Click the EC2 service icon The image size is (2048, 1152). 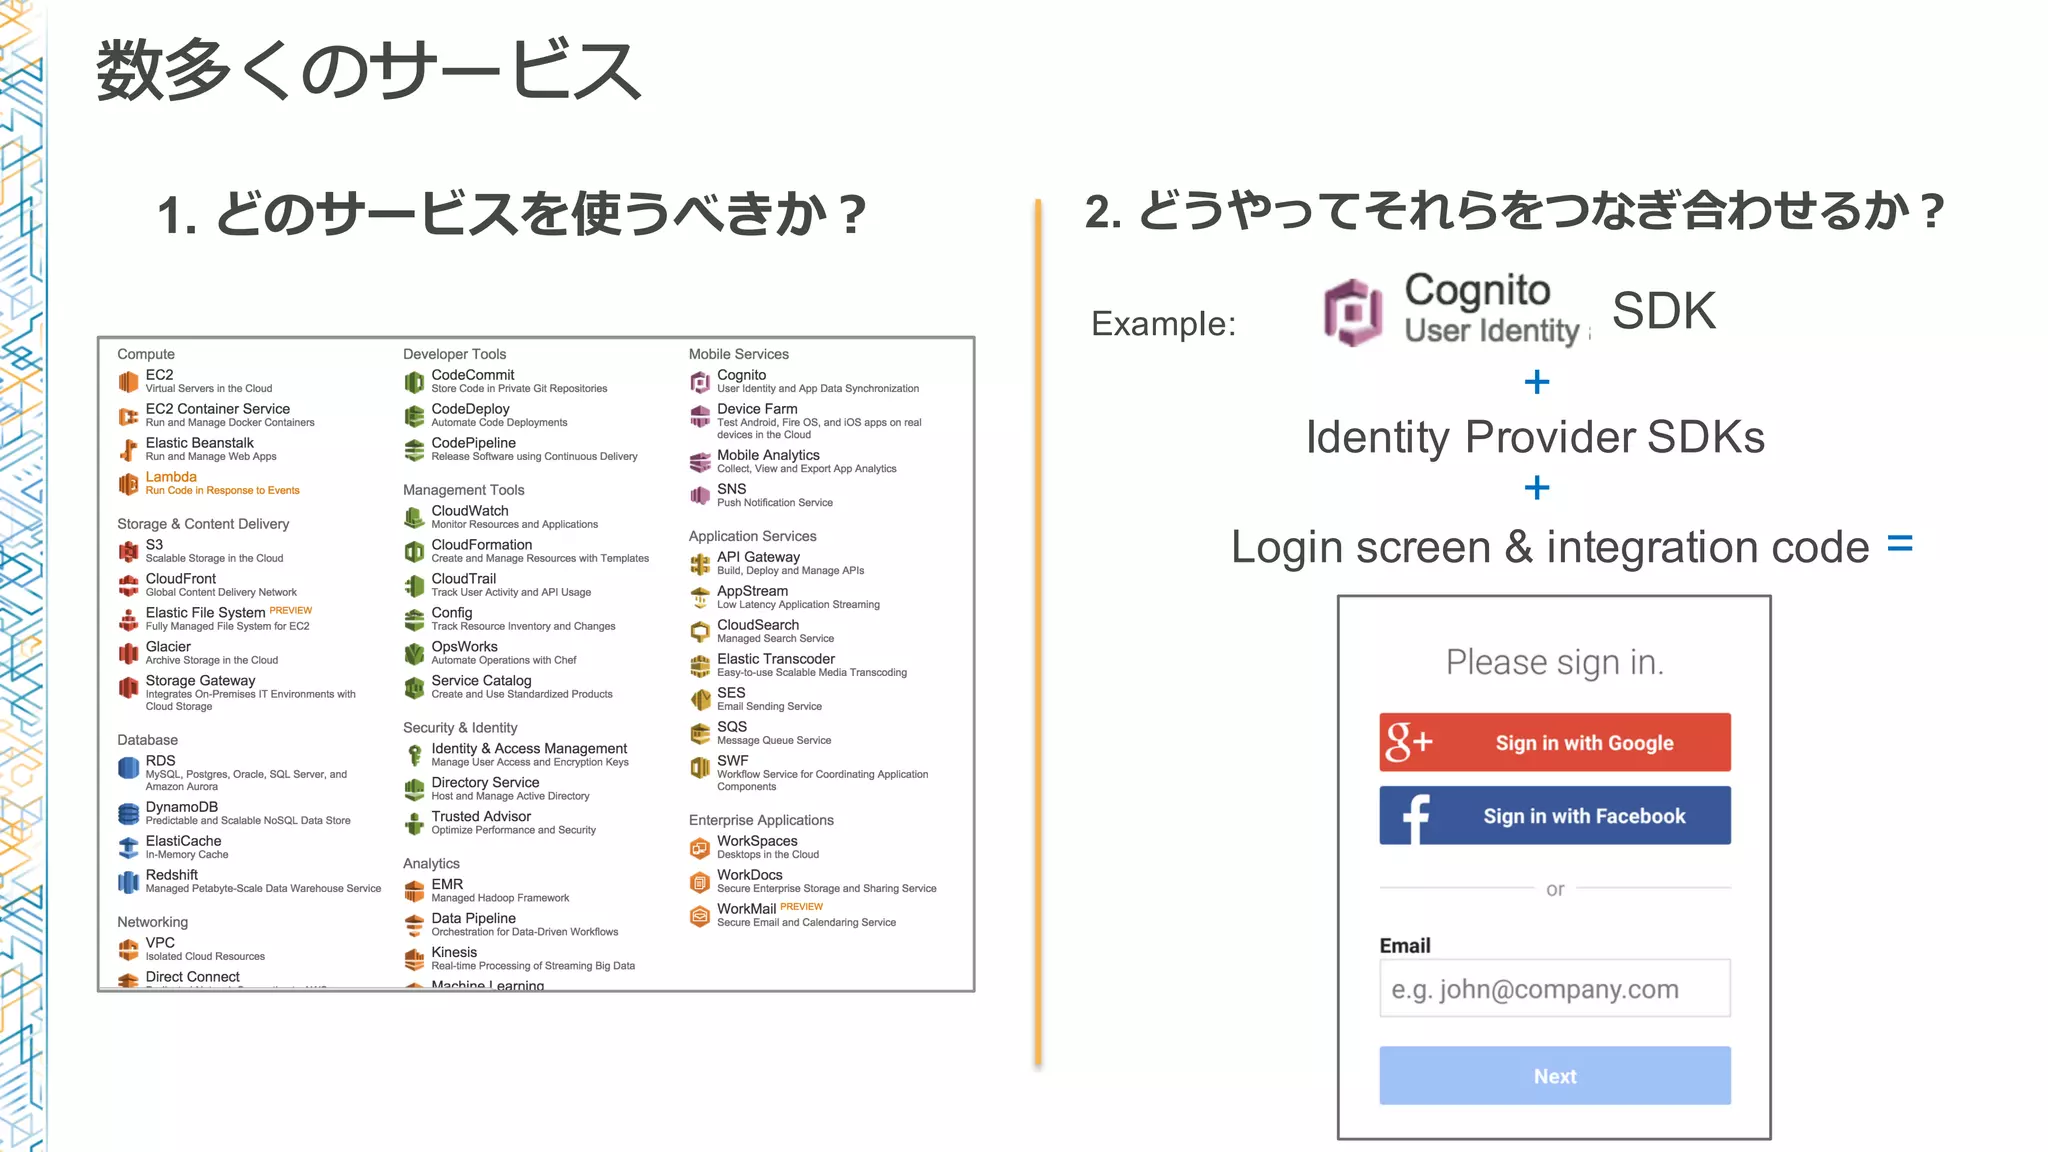[129, 381]
